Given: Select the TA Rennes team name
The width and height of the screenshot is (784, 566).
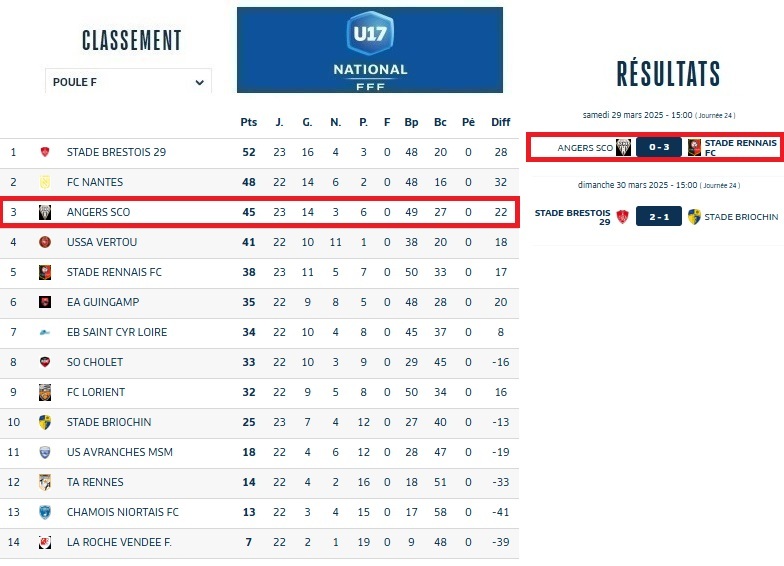Looking at the screenshot, I should 95,482.
